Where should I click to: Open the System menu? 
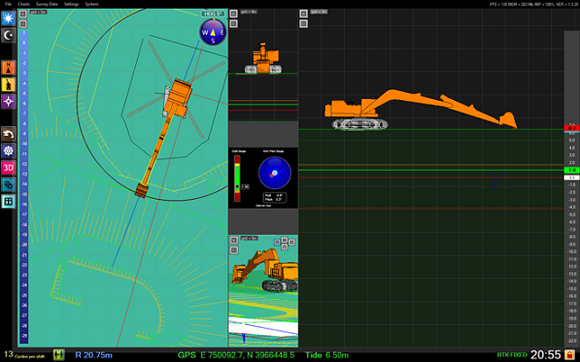(x=91, y=4)
